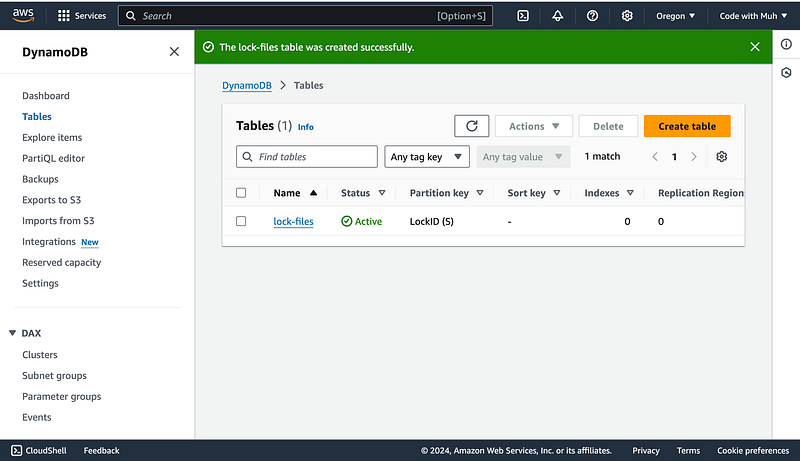Open the notifications bell

click(558, 16)
